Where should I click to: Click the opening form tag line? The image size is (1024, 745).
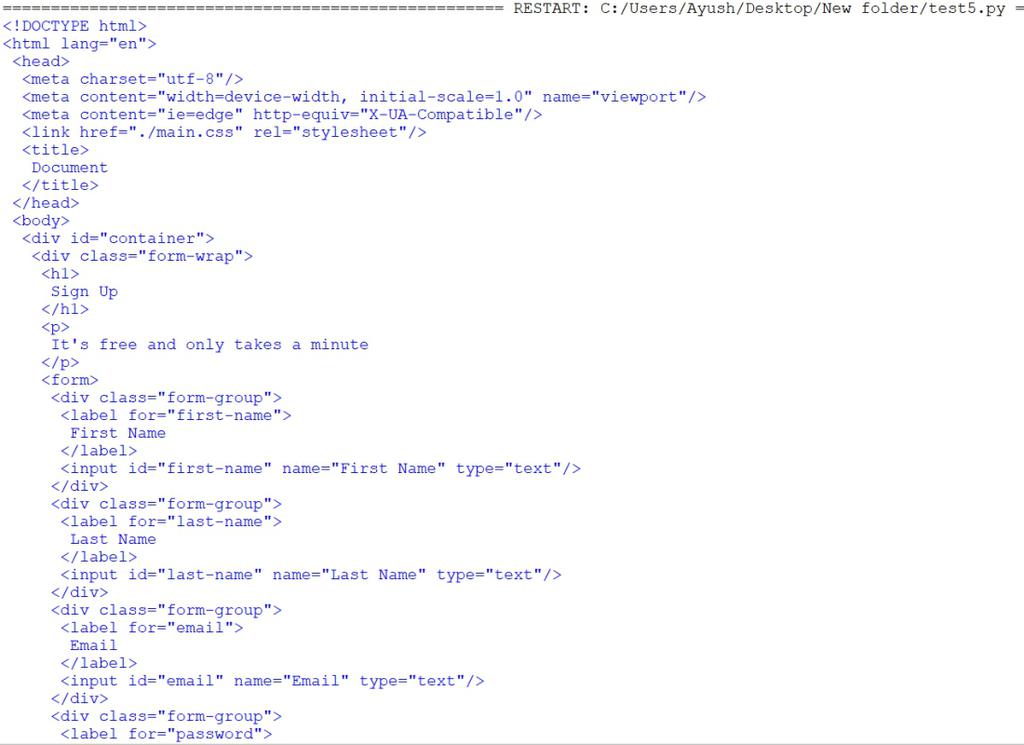pyautogui.click(x=70, y=380)
